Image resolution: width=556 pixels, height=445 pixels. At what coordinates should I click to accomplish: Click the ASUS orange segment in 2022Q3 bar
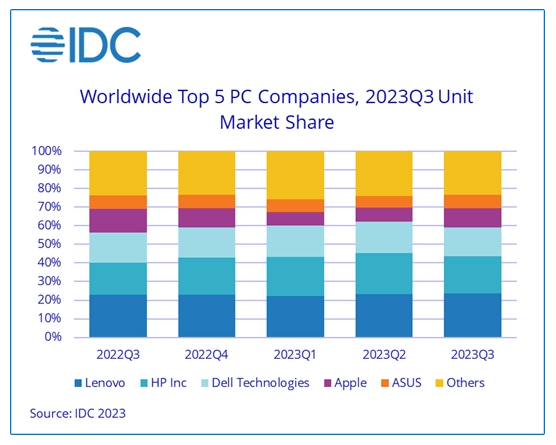tap(118, 202)
